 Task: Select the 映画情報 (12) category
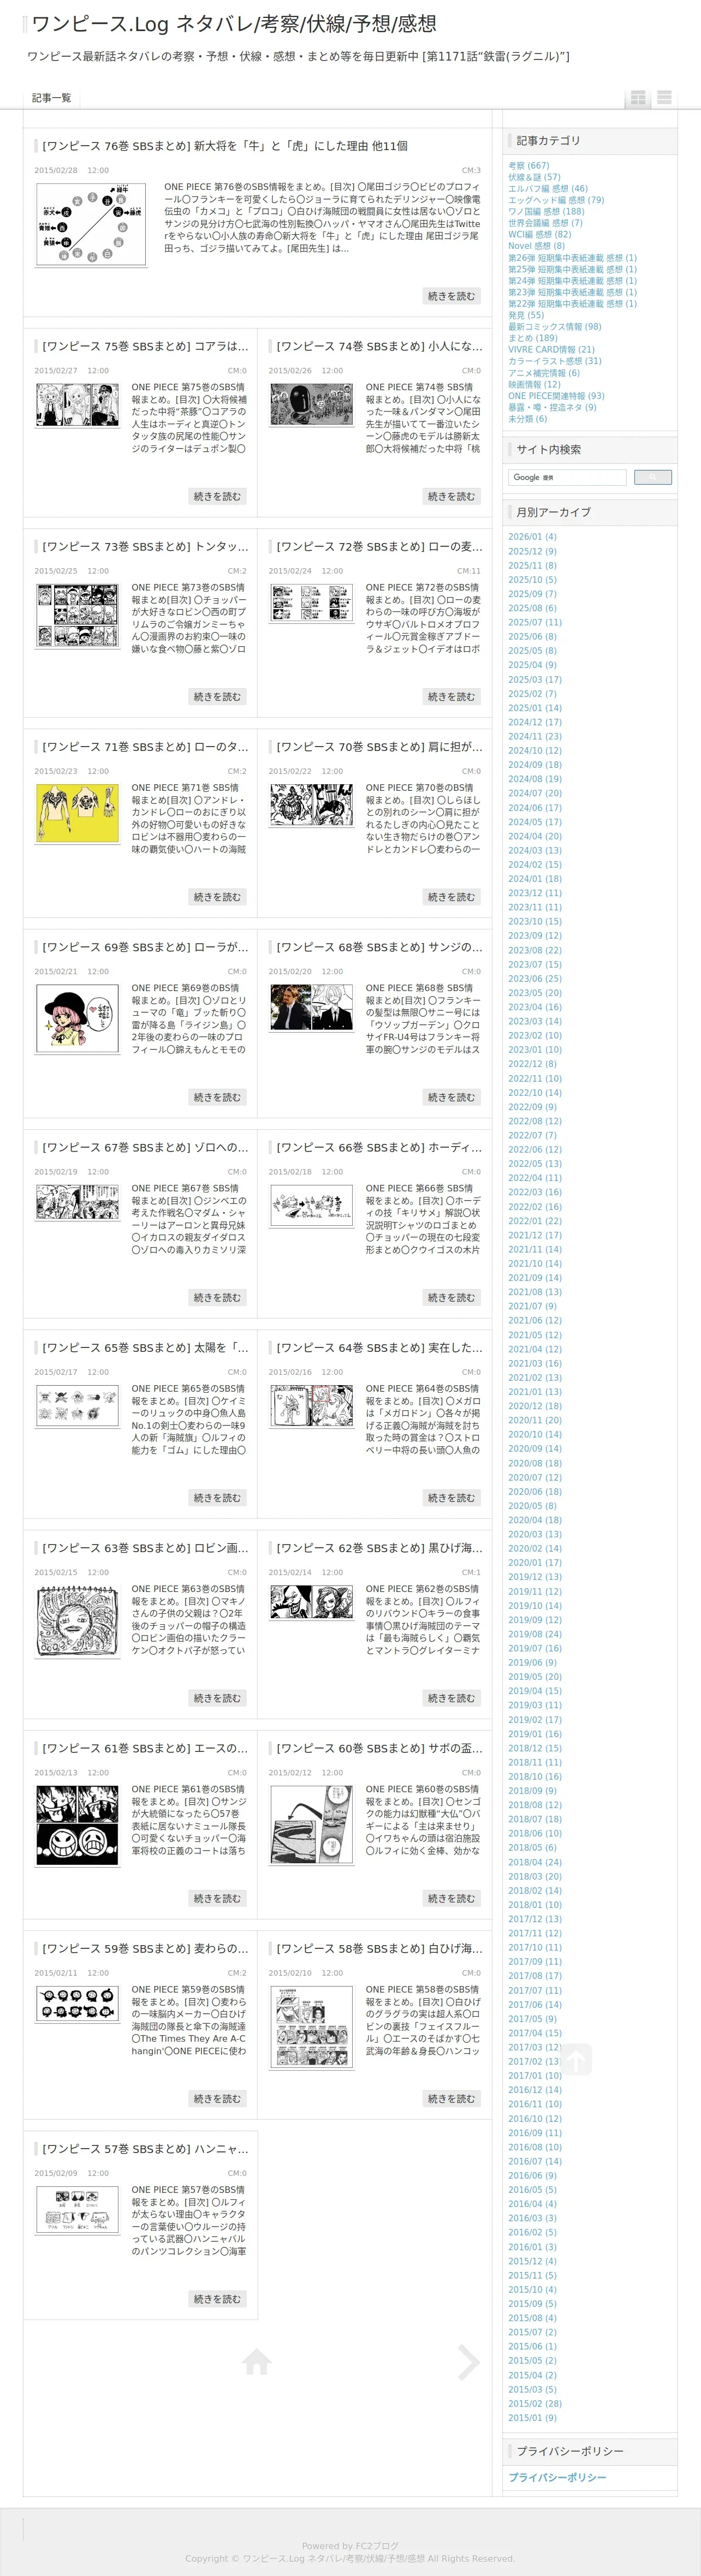(534, 384)
